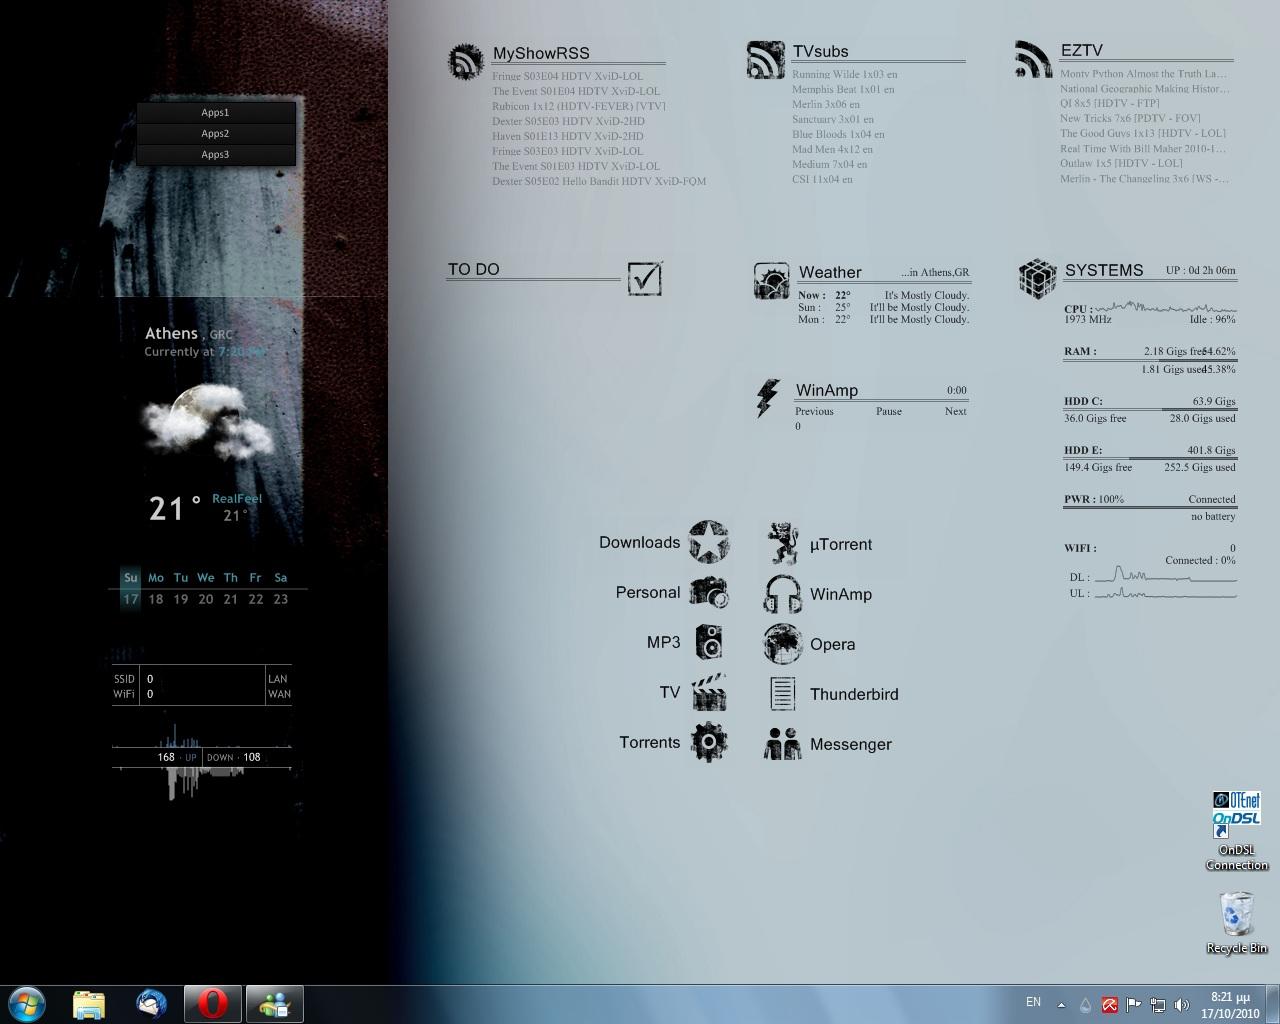
Task: Click the network tray icon
Action: 1157,1004
